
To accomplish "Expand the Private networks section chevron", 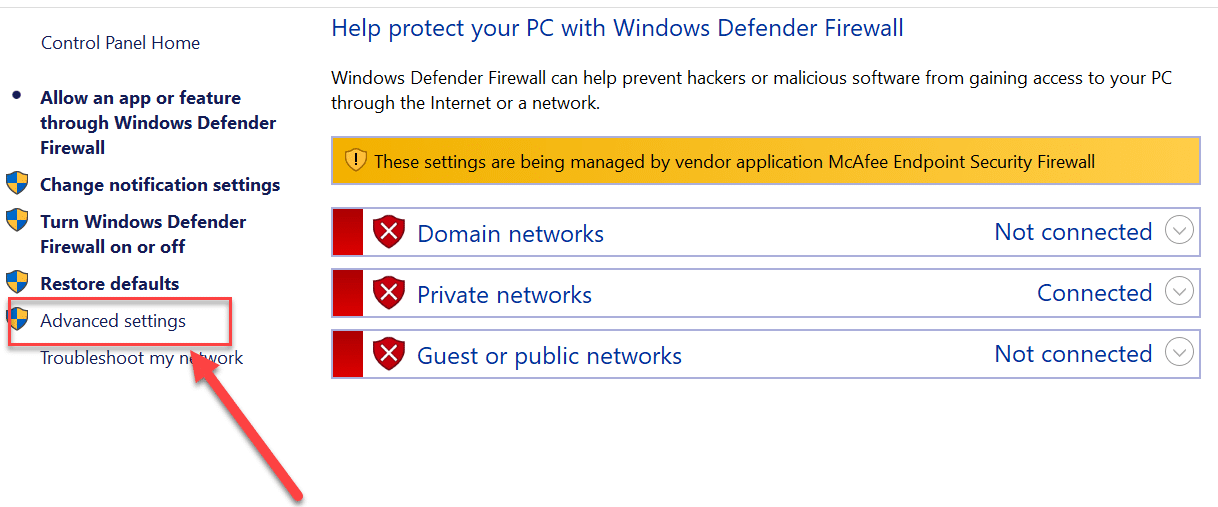I will coord(1180,293).
